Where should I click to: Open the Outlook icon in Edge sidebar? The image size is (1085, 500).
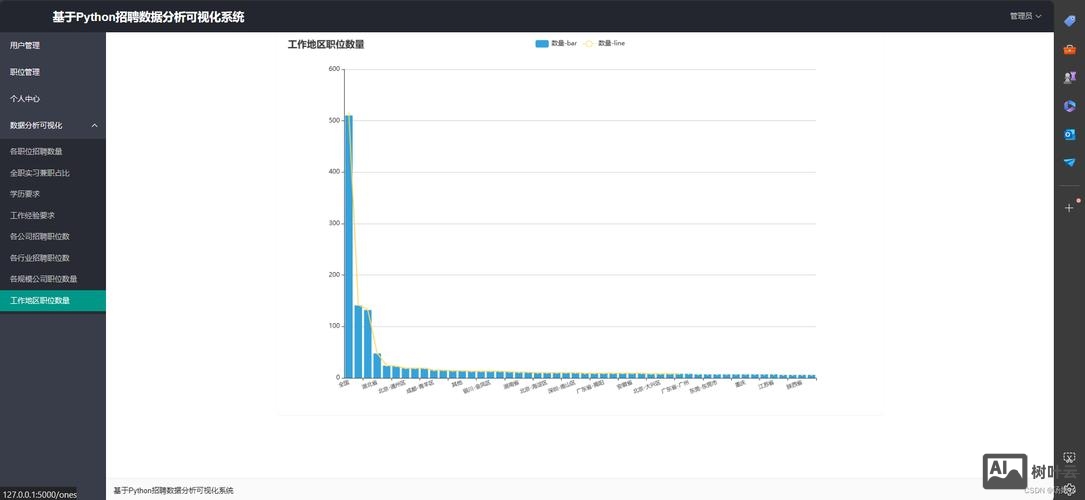pyautogui.click(x=1069, y=134)
